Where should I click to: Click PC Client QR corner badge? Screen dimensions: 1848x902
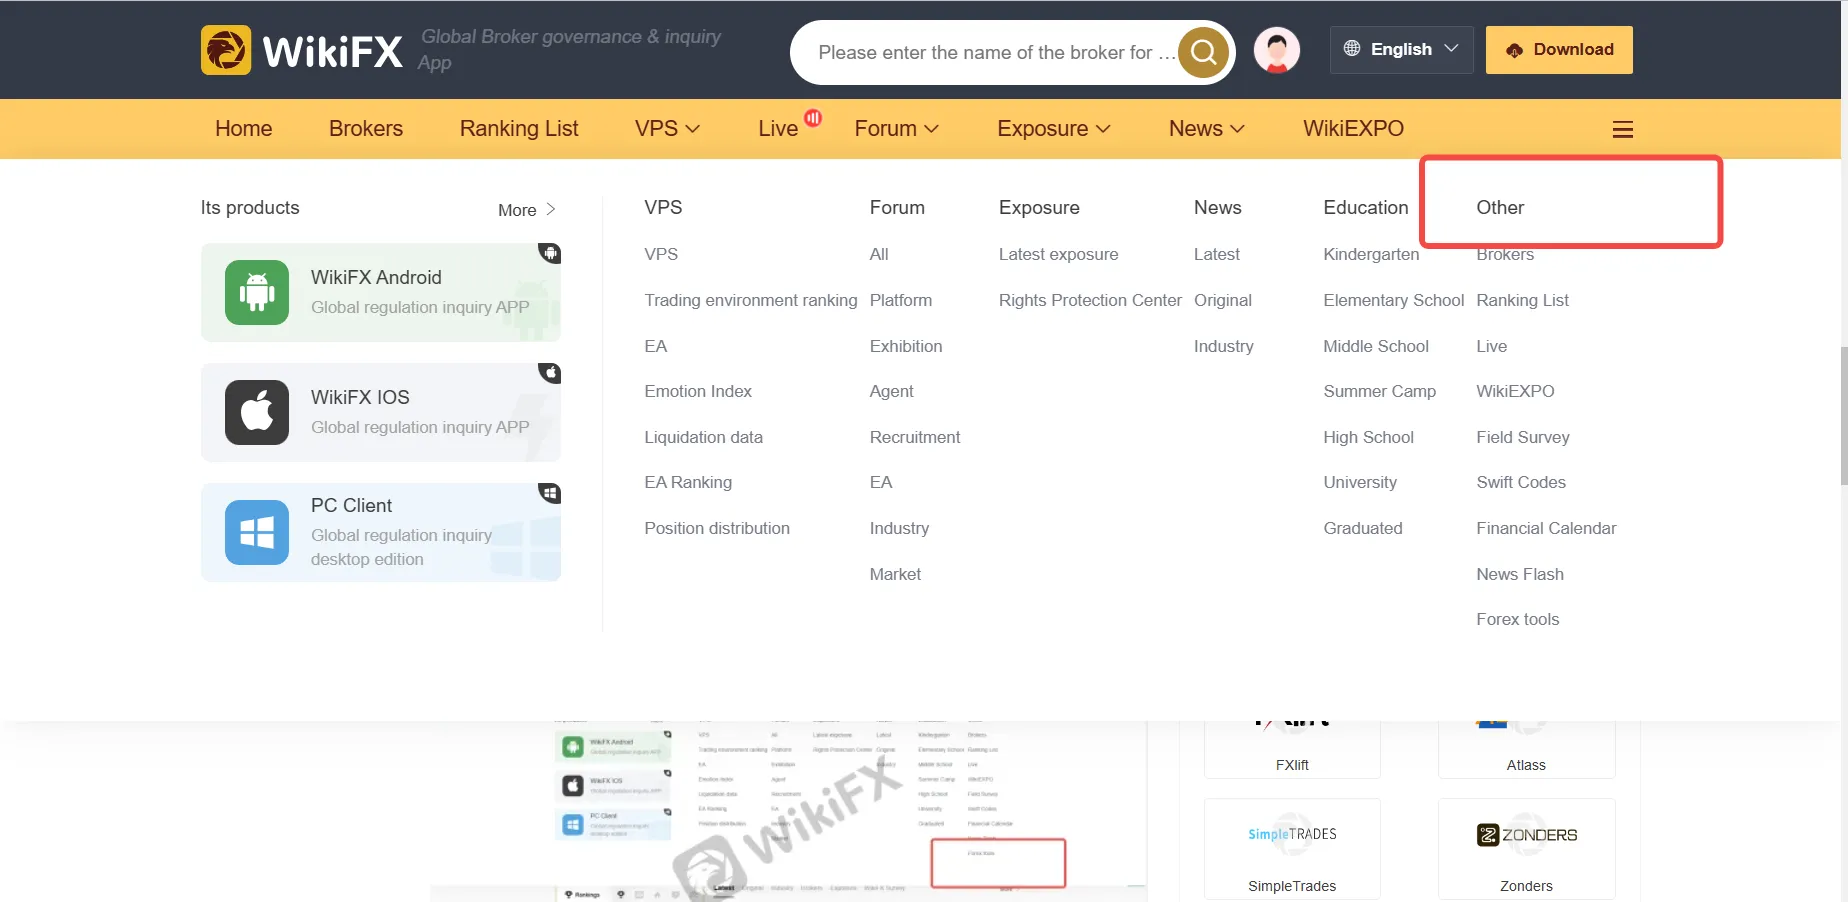point(550,493)
